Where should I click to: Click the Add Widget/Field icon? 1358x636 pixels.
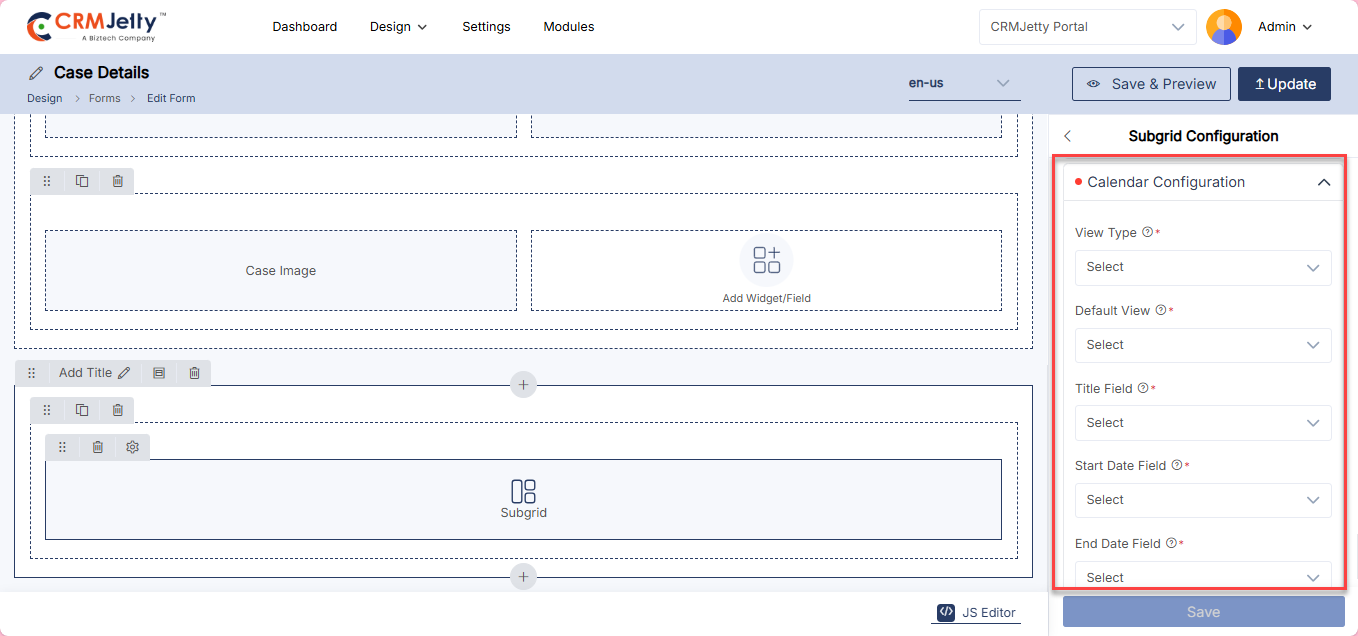click(766, 260)
